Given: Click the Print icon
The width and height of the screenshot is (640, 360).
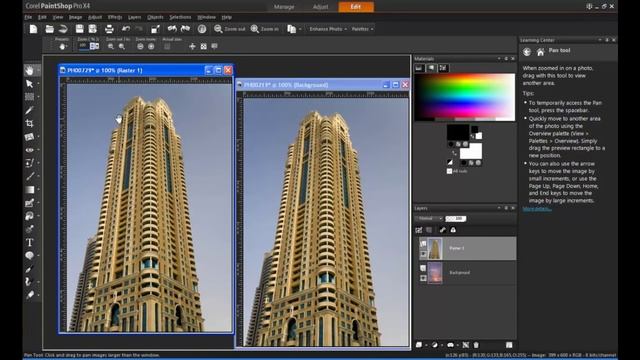Looking at the screenshot, I should point(109,29).
